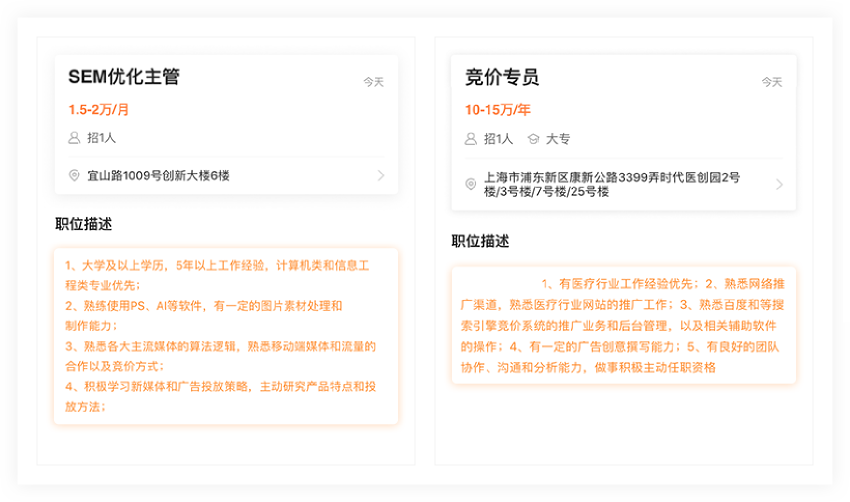The width and height of the screenshot is (850, 502).
Task: Click description line 积极学习新媒体和广告投放策略
Action: [220, 397]
